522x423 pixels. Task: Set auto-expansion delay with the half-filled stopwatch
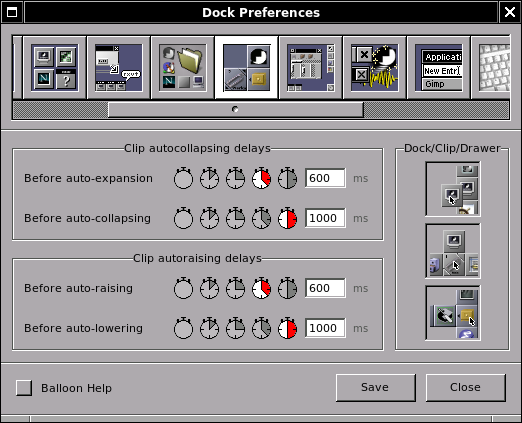coord(287,178)
